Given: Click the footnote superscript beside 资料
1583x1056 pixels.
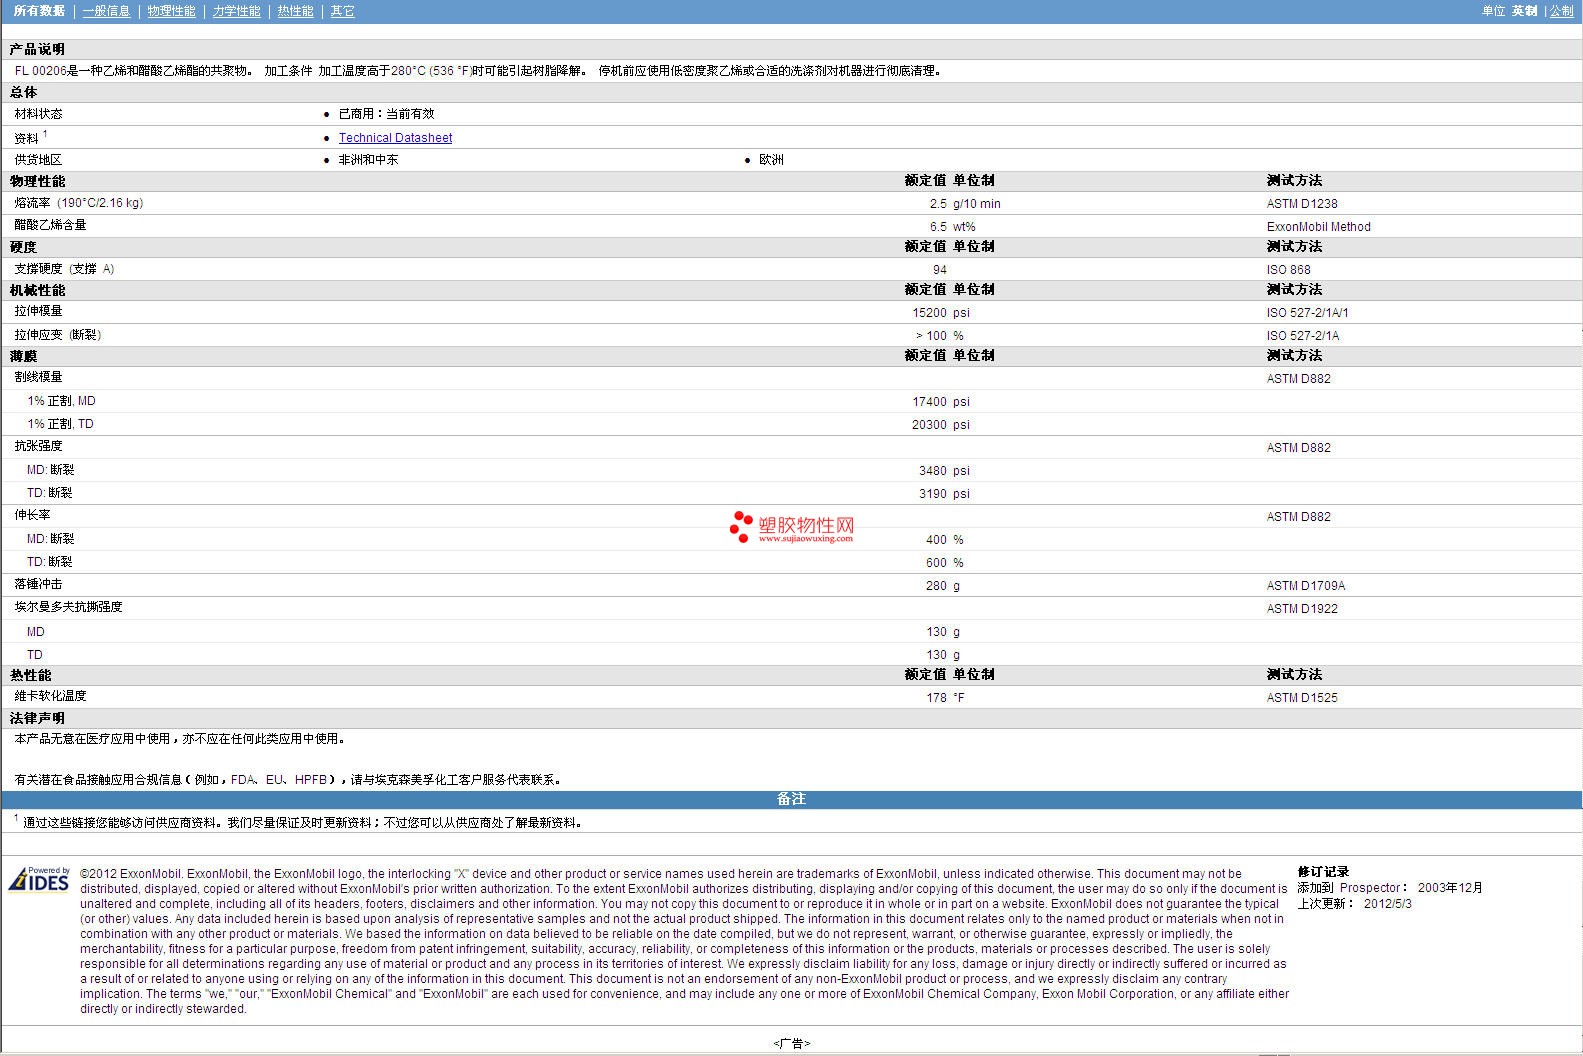Looking at the screenshot, I should (x=45, y=134).
